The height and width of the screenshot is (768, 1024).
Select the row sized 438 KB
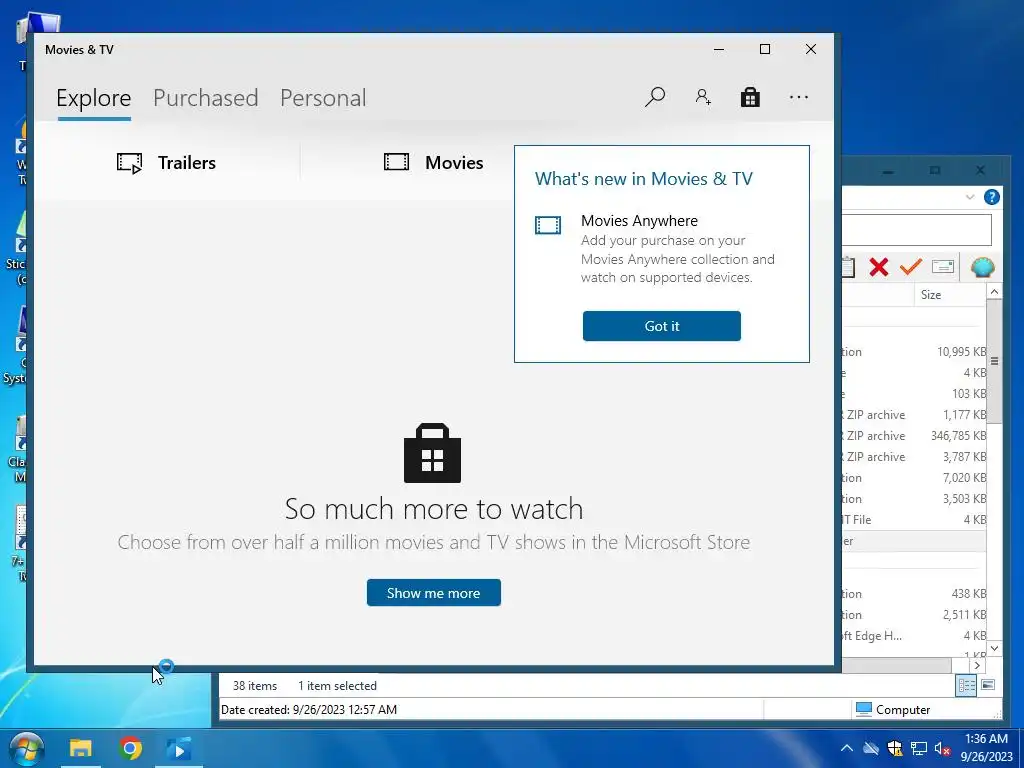coord(914,594)
